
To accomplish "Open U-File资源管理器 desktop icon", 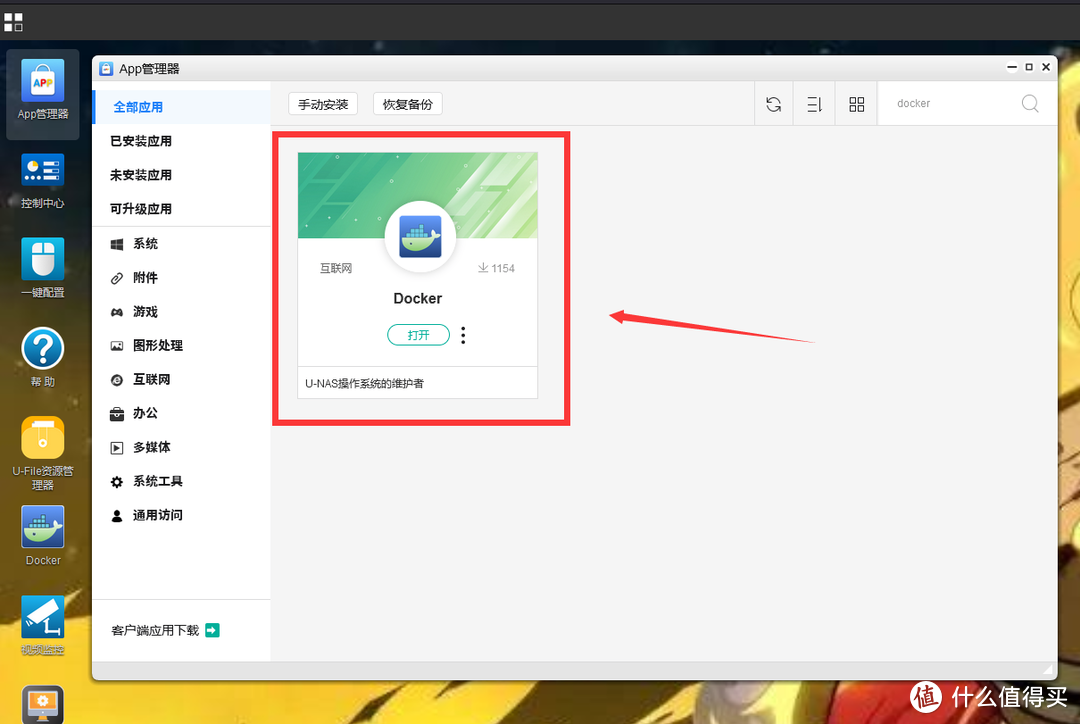I will [43, 453].
